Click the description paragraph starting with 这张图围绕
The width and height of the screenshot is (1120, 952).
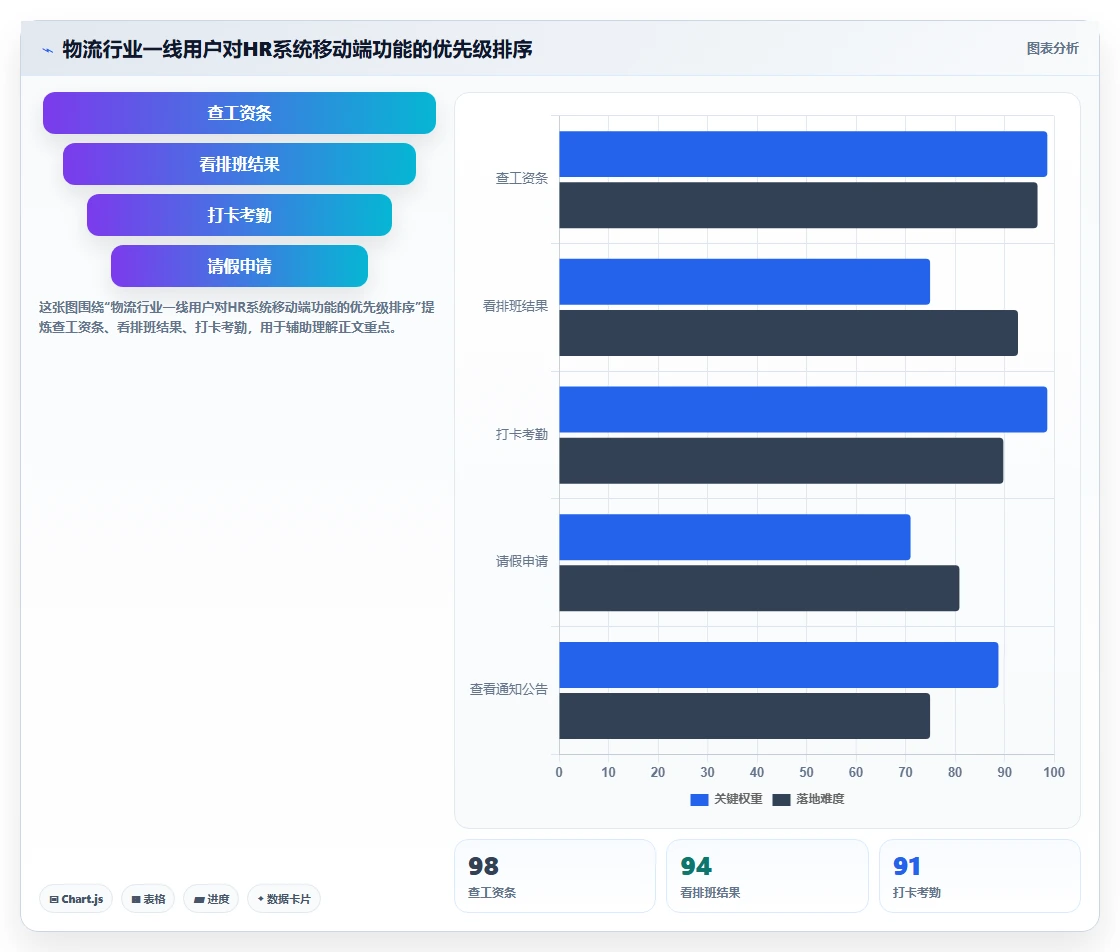(236, 317)
